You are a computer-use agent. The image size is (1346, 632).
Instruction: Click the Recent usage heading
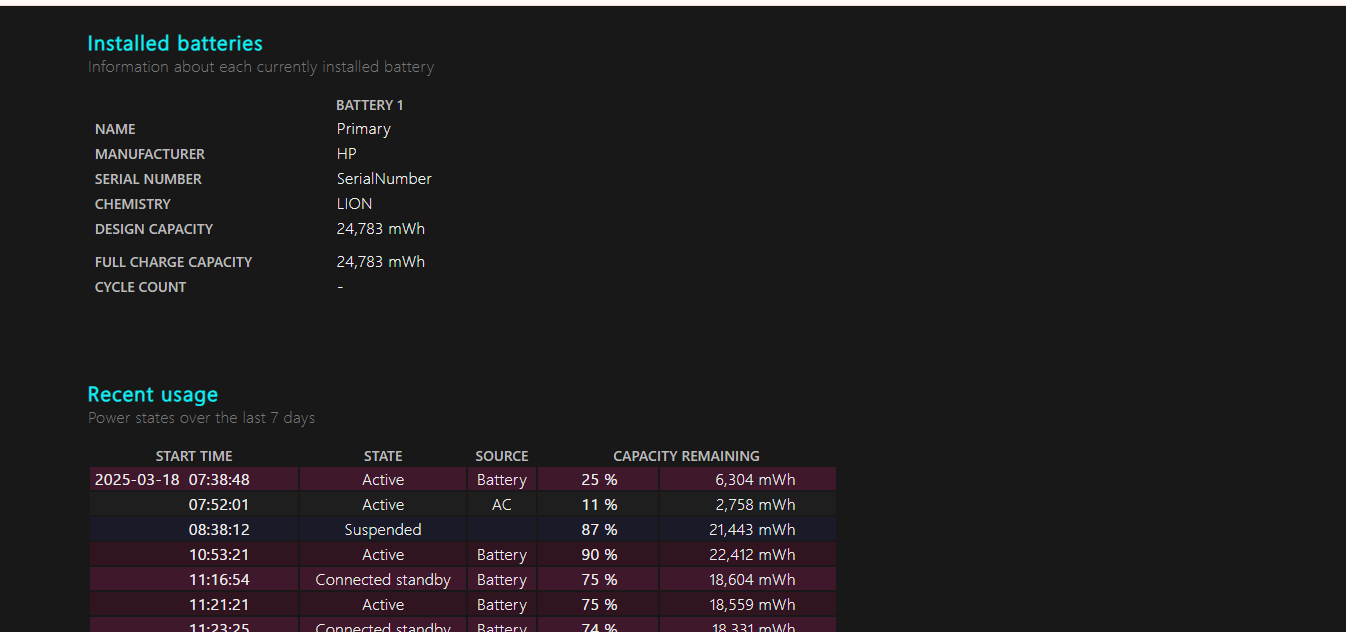tap(152, 394)
